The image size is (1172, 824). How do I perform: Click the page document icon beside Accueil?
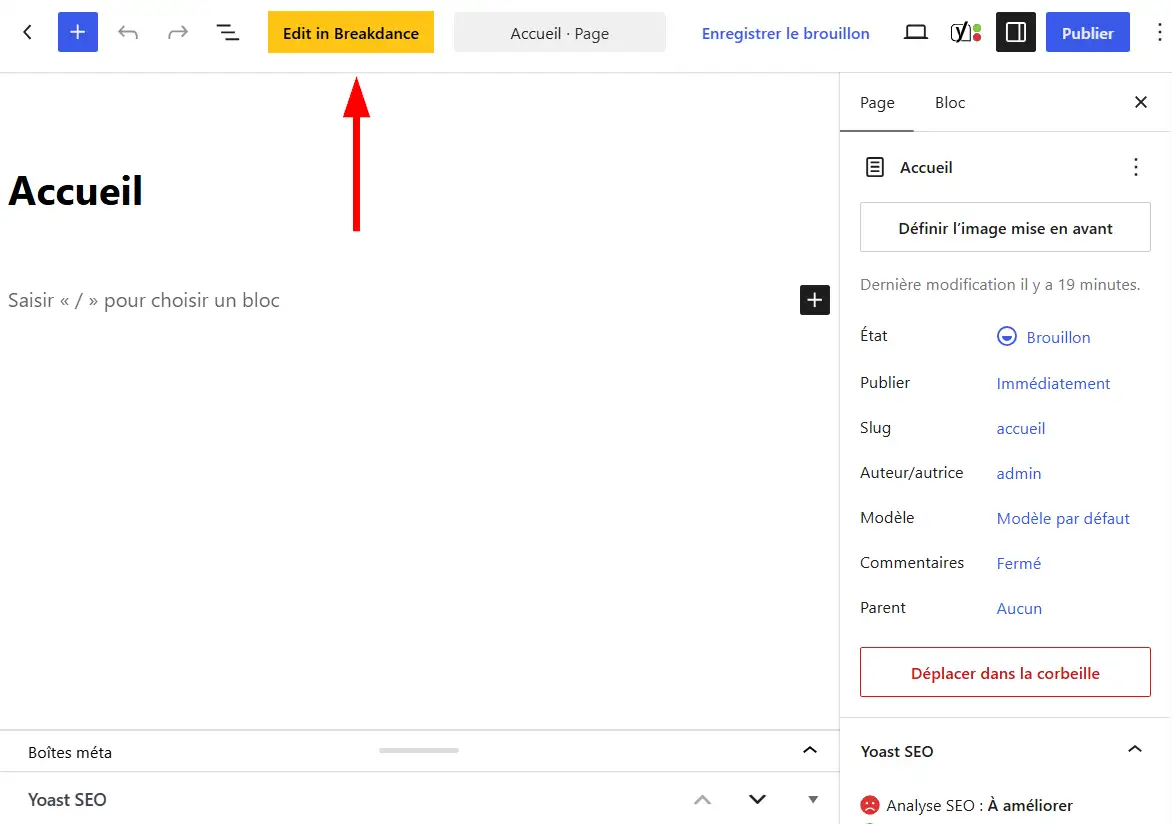(875, 167)
